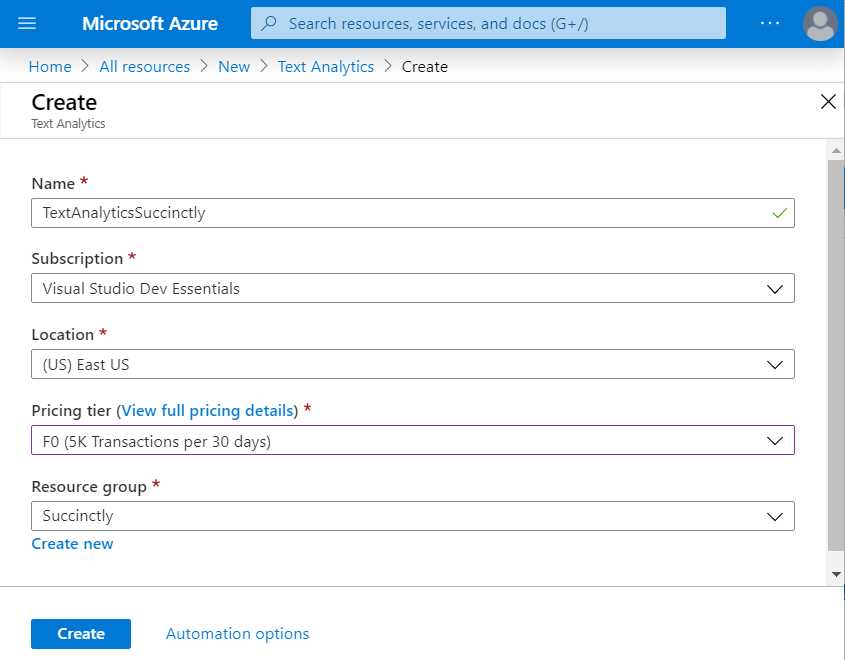Open the Location dropdown
This screenshot has width=845, height=660.
(x=775, y=364)
